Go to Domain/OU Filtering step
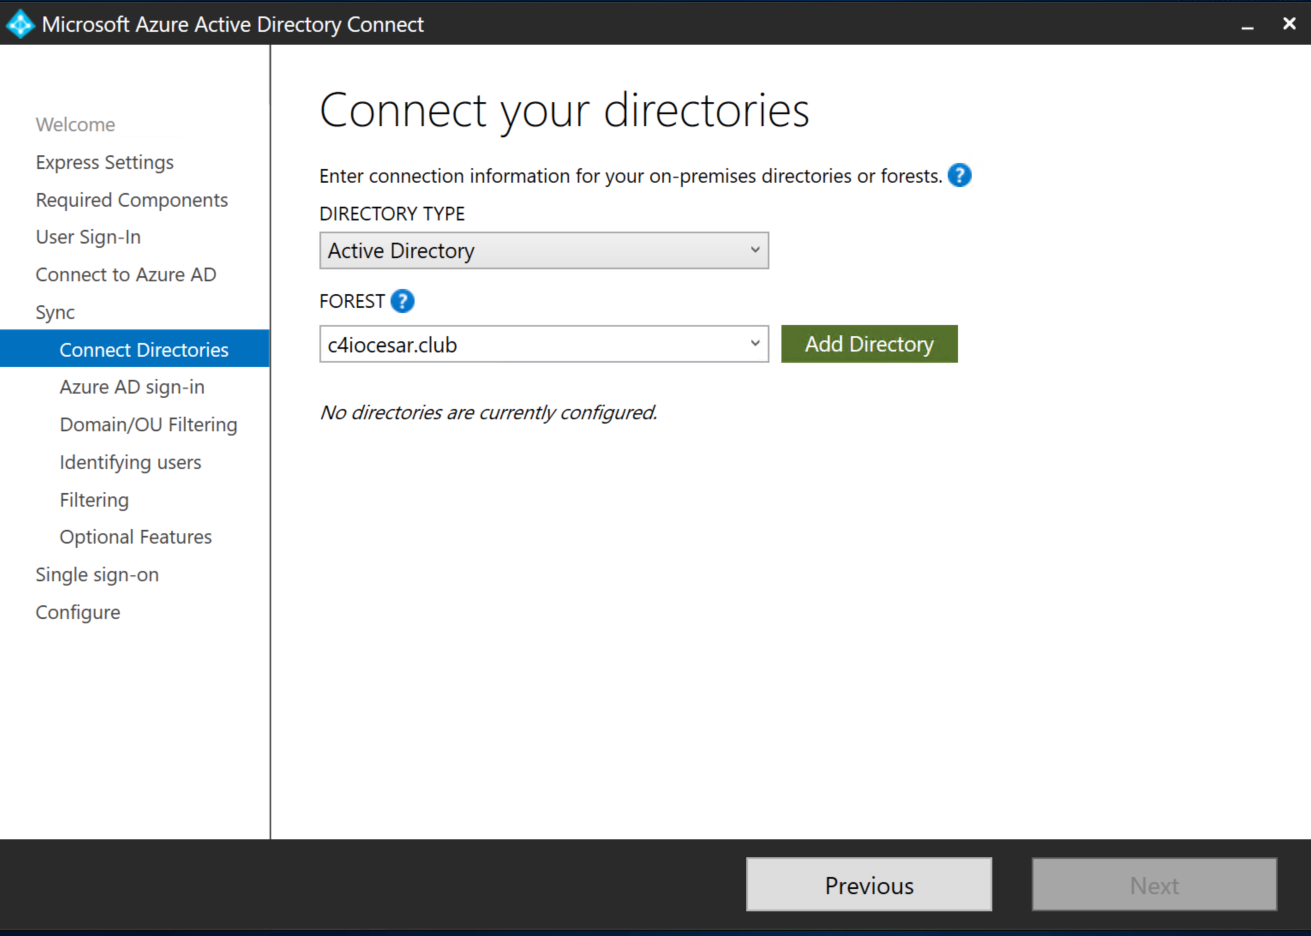Screen dimensions: 1311x936 [149, 425]
